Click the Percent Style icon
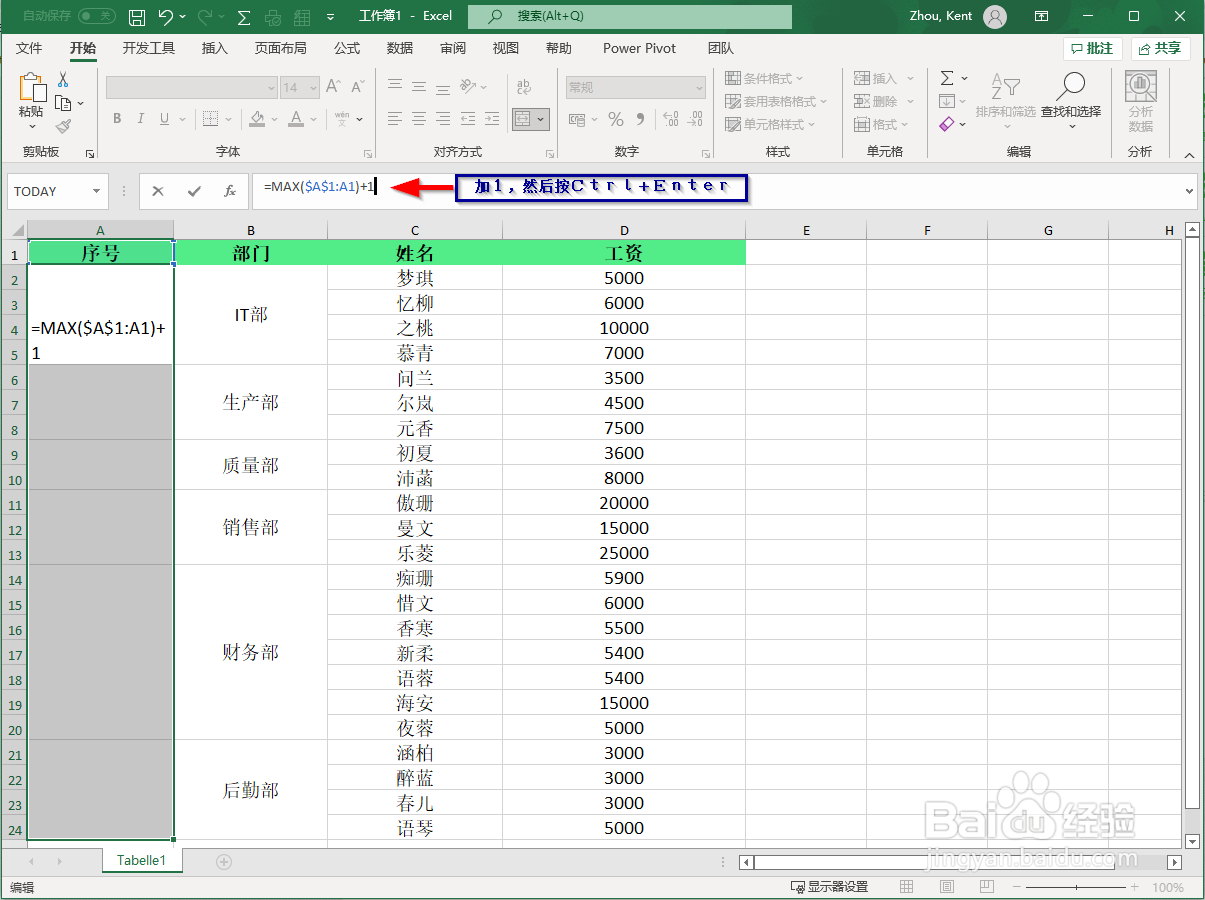 pos(615,119)
